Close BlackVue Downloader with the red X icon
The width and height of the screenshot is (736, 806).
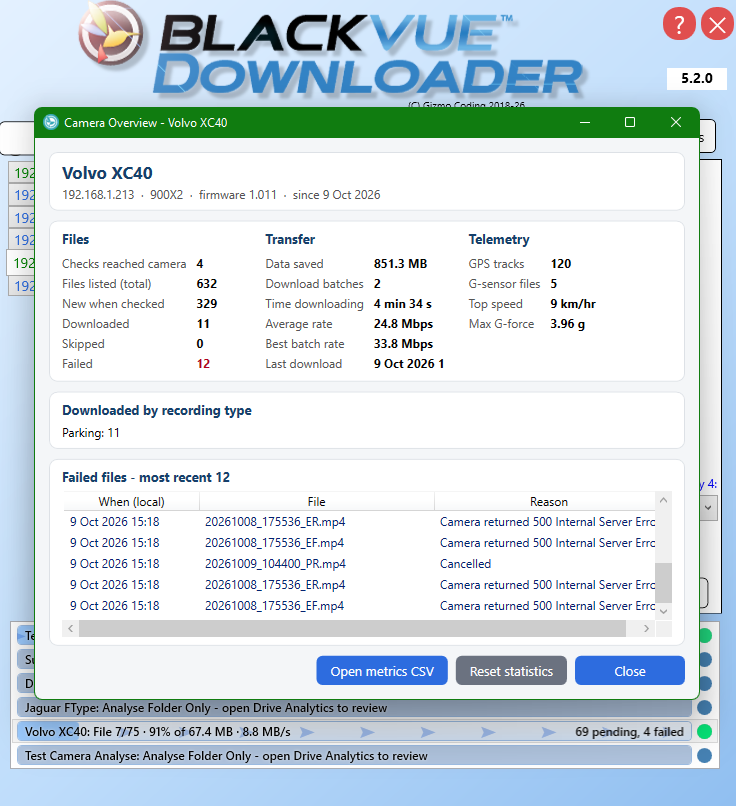717,24
